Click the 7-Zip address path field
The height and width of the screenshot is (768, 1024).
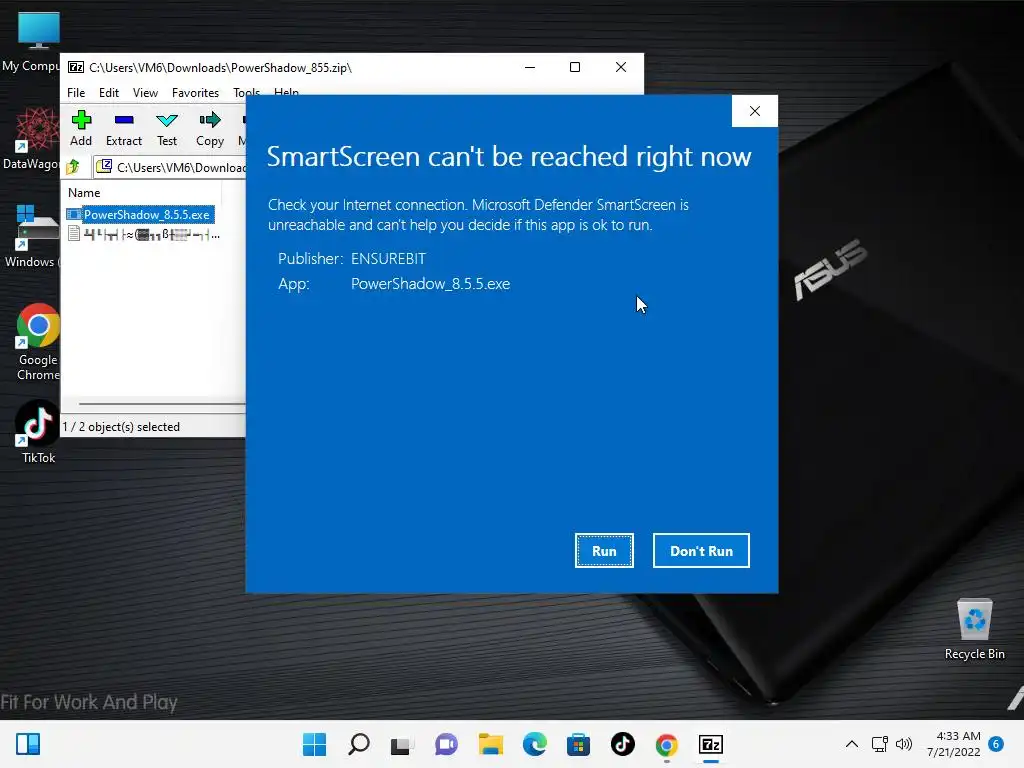tap(171, 167)
